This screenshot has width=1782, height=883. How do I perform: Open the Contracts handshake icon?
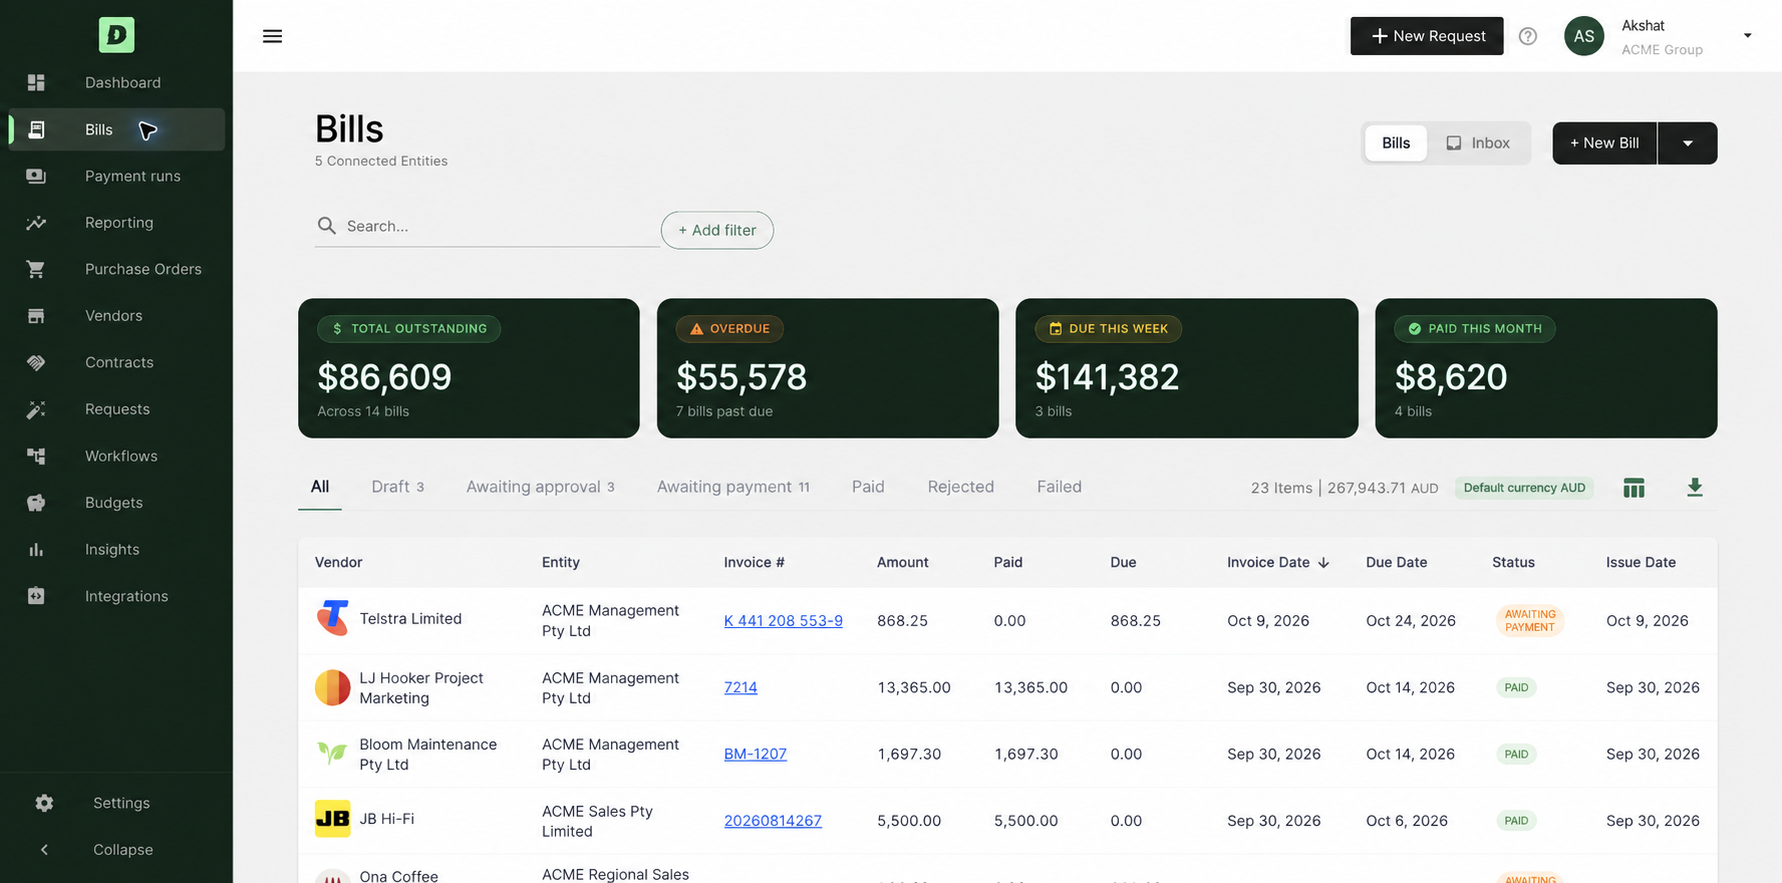36,362
